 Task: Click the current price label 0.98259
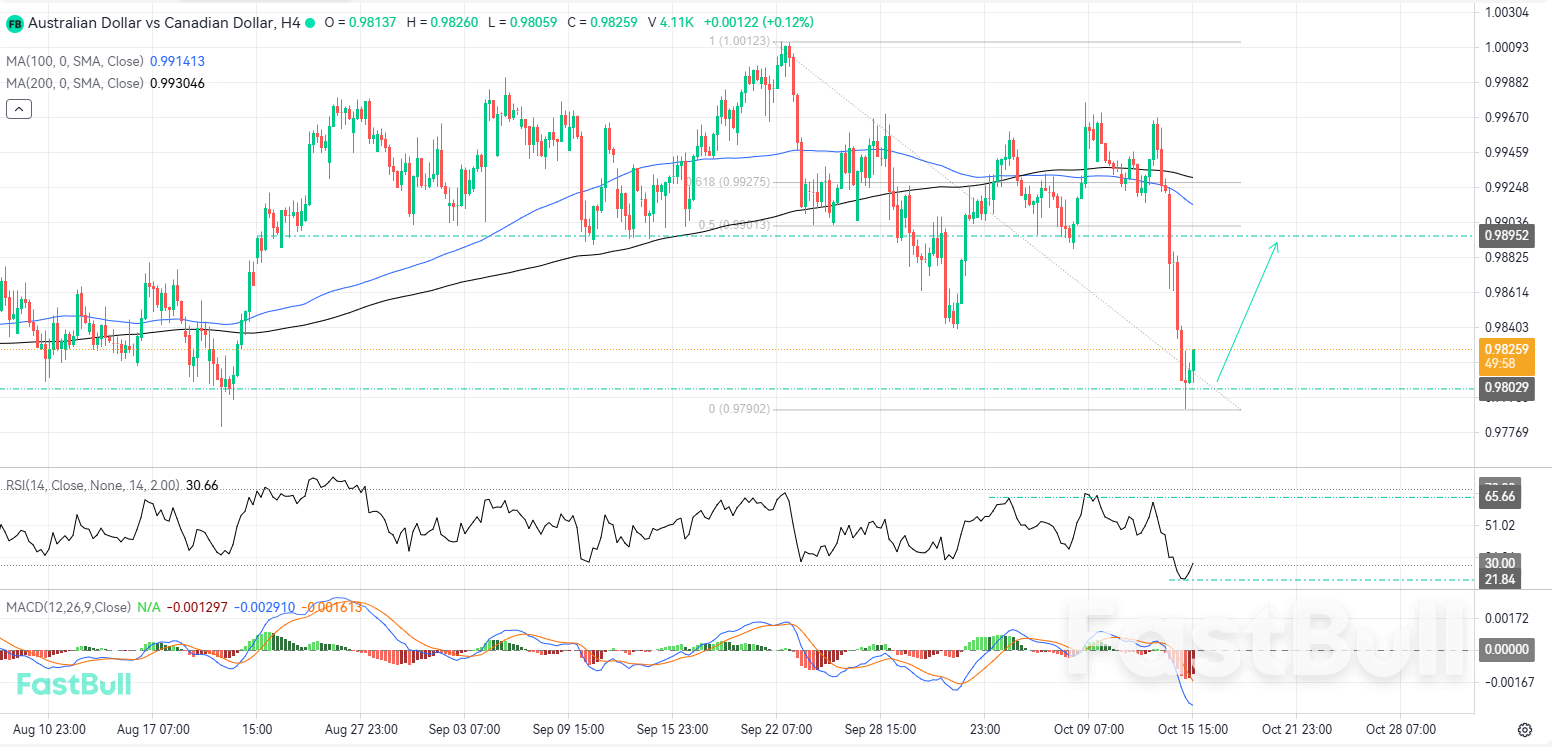[1506, 349]
